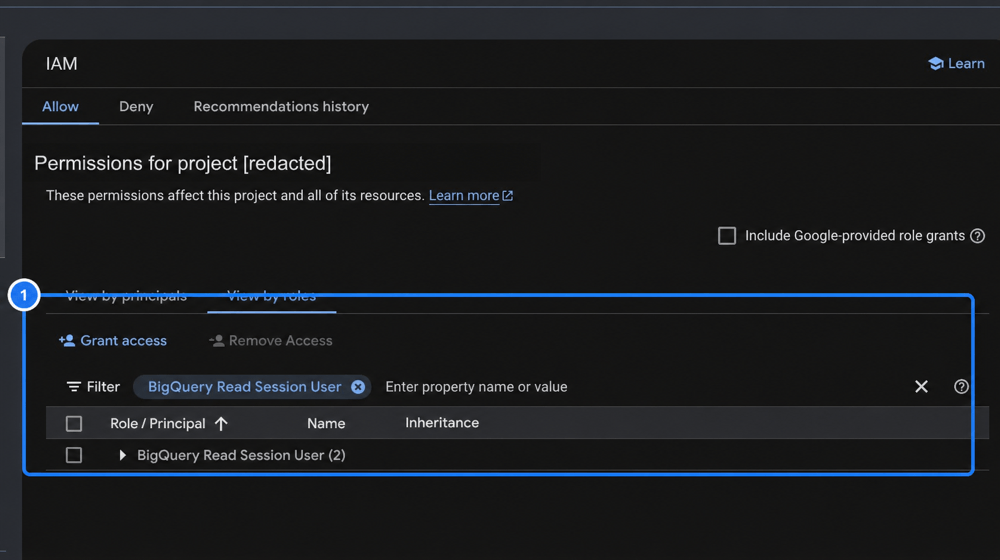Open the Recommendations history tab

(x=281, y=107)
